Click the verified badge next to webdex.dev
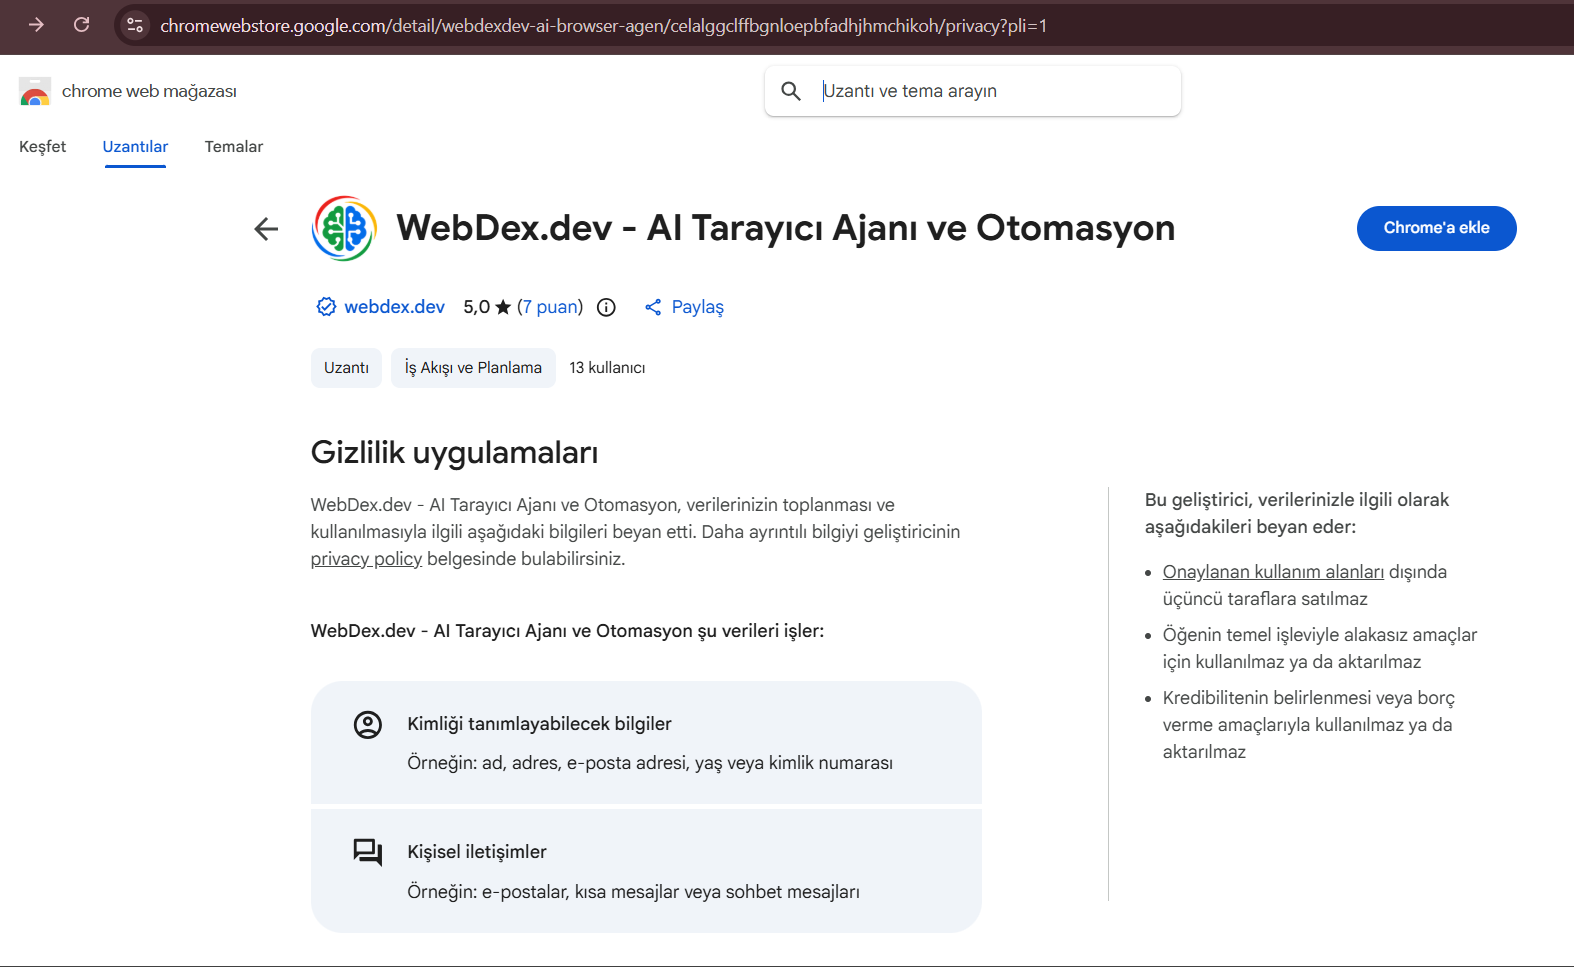This screenshot has height=967, width=1574. 326,307
